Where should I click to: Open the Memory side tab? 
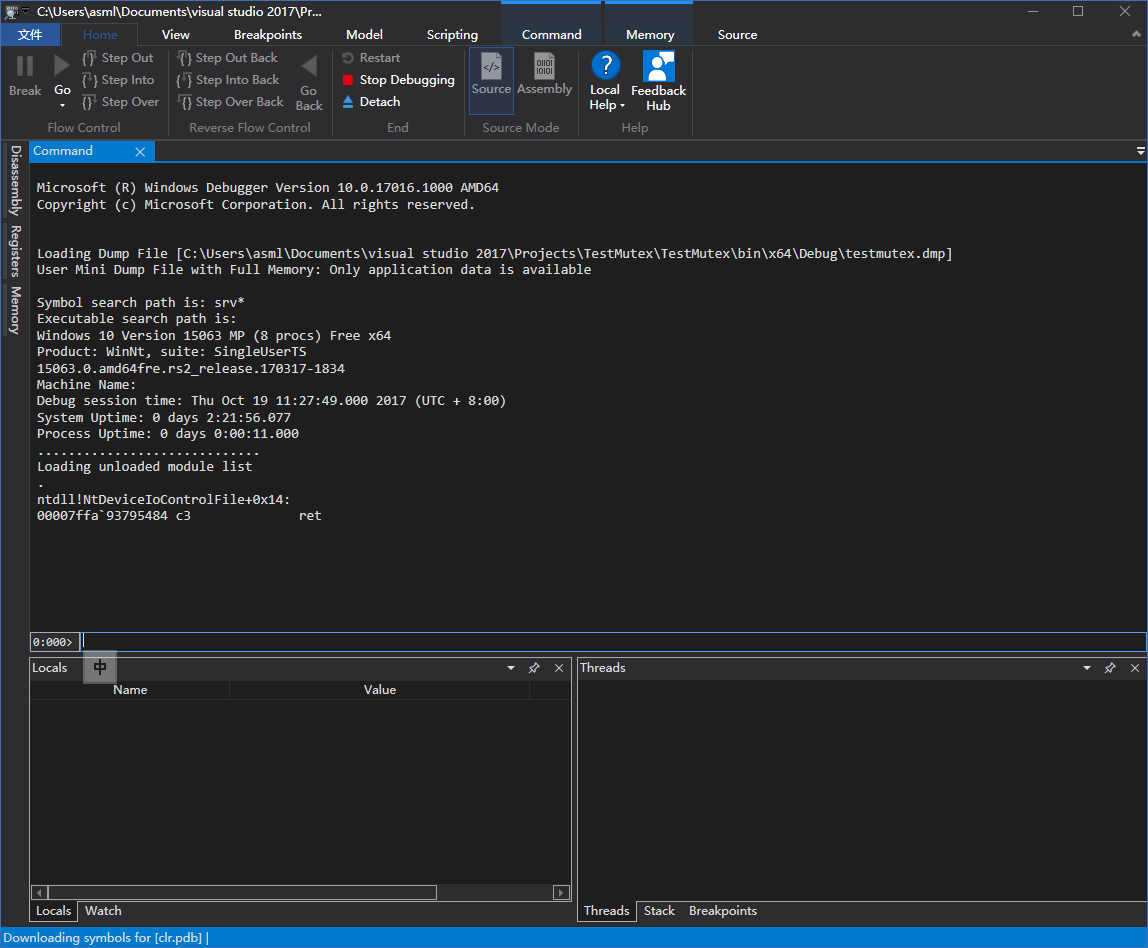tap(15, 311)
